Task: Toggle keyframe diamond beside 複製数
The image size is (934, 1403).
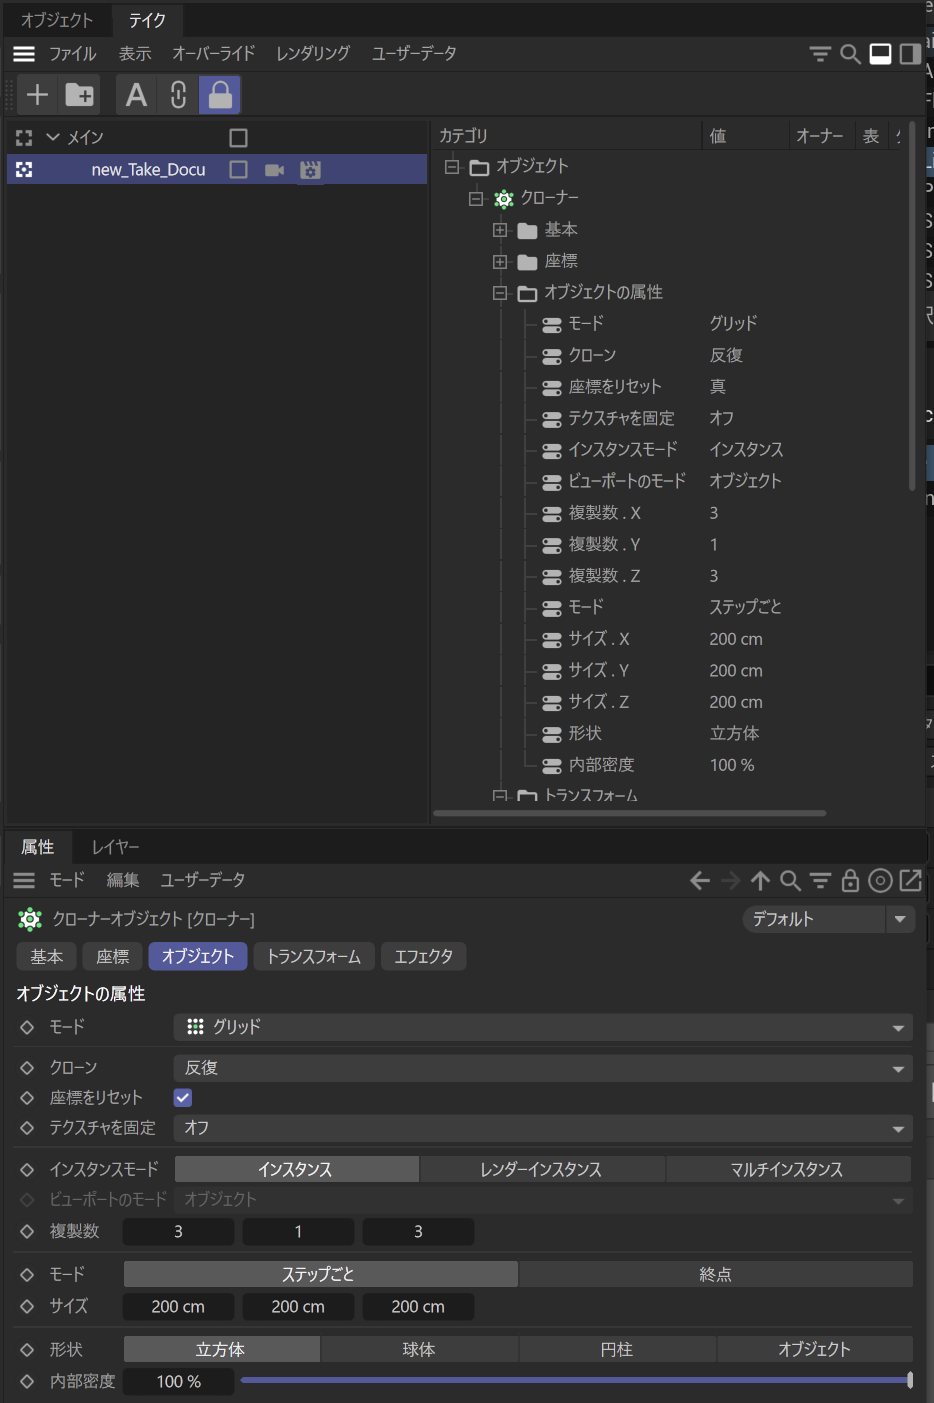Action: [27, 1232]
